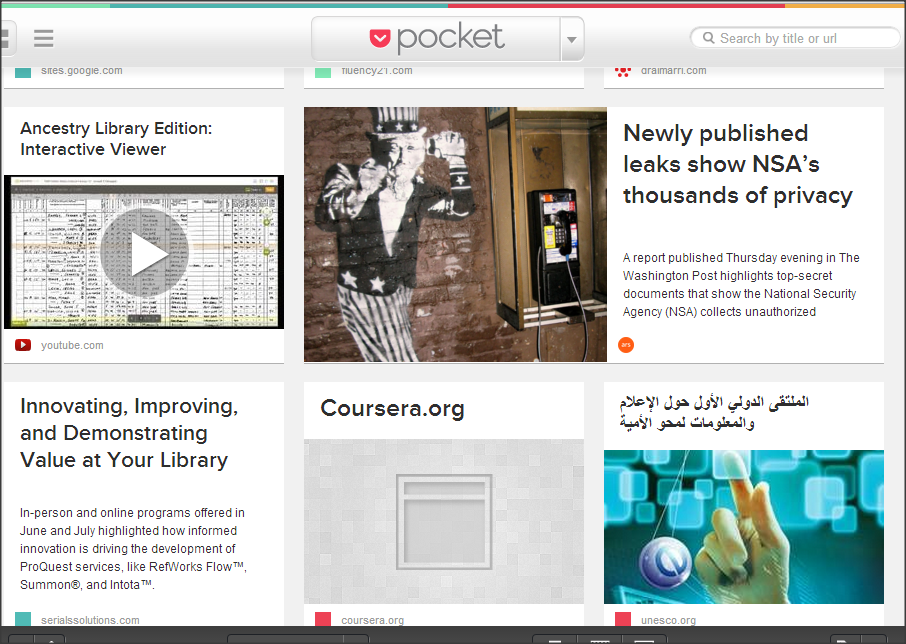Screen dimensions: 906x644
Task: Click the teal sites.google.com favicon square
Action: [x=23, y=72]
